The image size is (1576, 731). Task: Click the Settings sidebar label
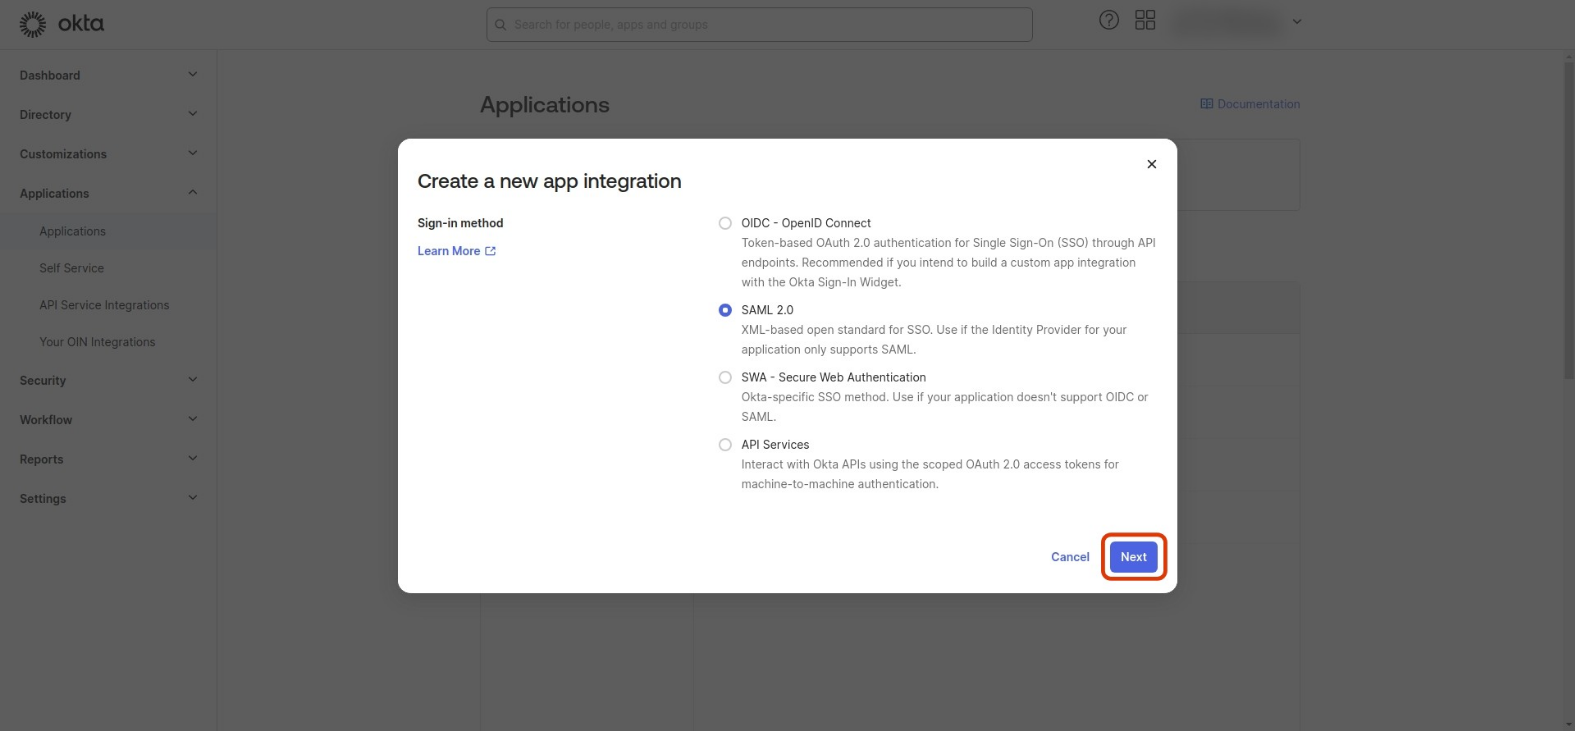[x=43, y=499]
